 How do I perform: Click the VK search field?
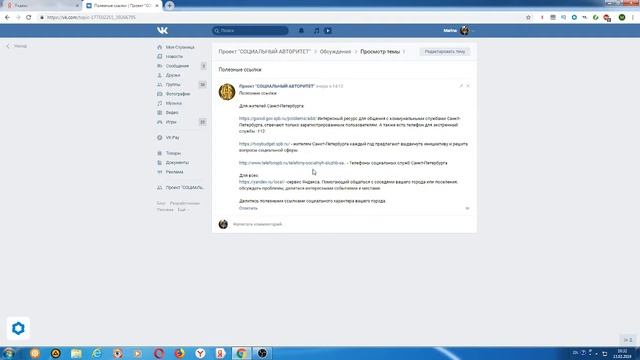tap(250, 31)
